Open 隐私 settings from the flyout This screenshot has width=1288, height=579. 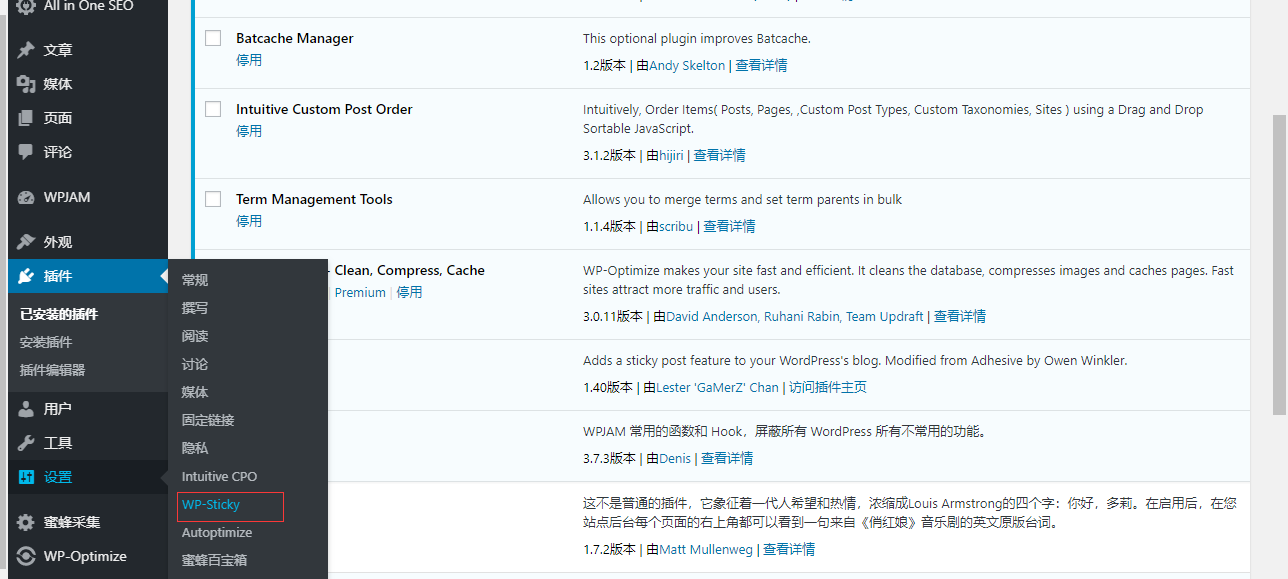click(195, 448)
